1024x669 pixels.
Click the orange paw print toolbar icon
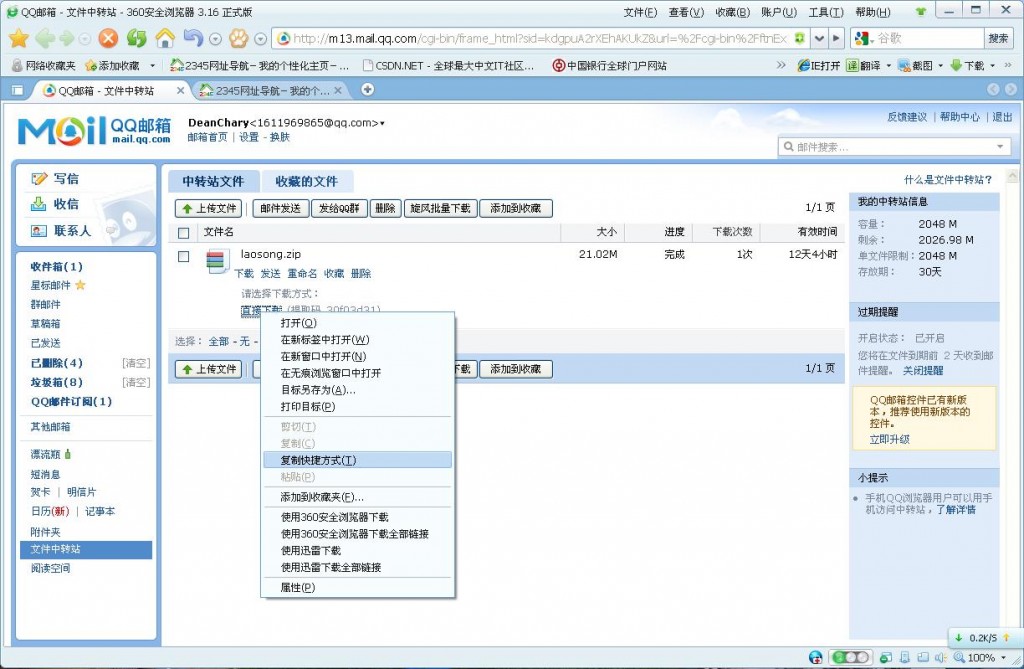(238, 39)
